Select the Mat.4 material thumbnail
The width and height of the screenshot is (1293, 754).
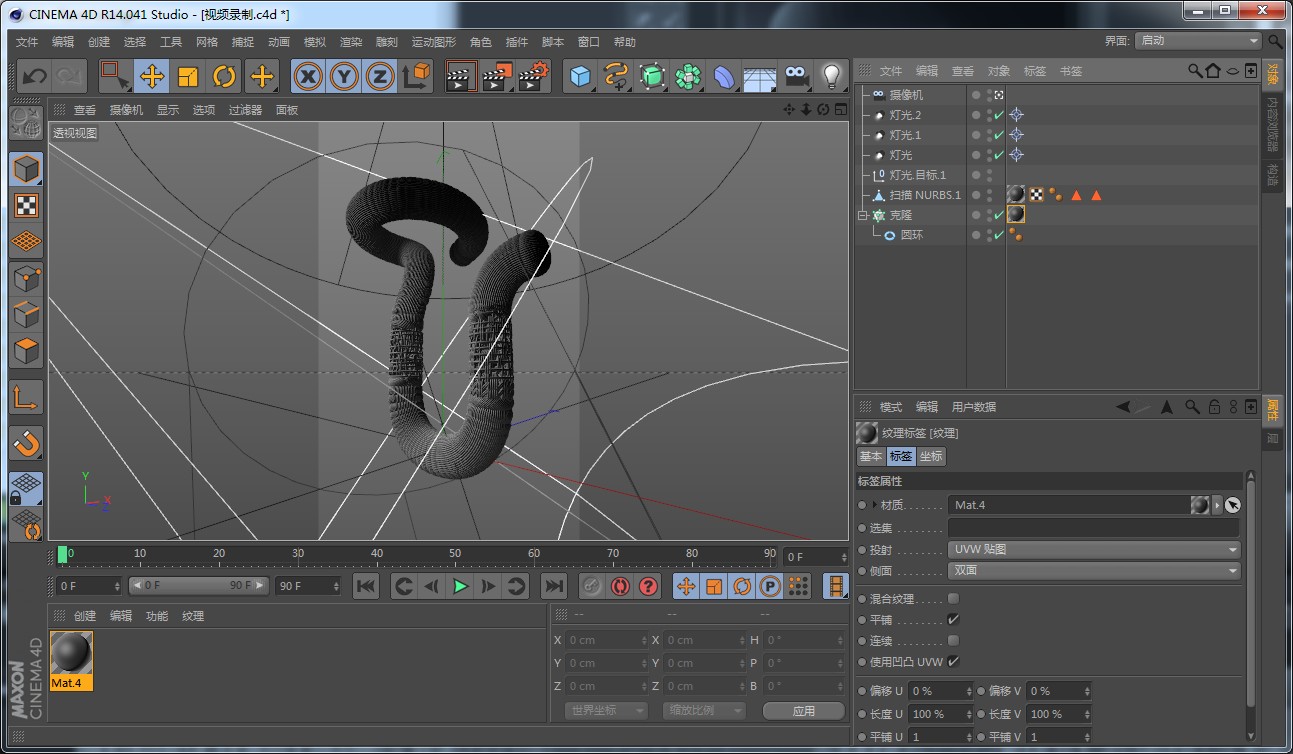71,661
